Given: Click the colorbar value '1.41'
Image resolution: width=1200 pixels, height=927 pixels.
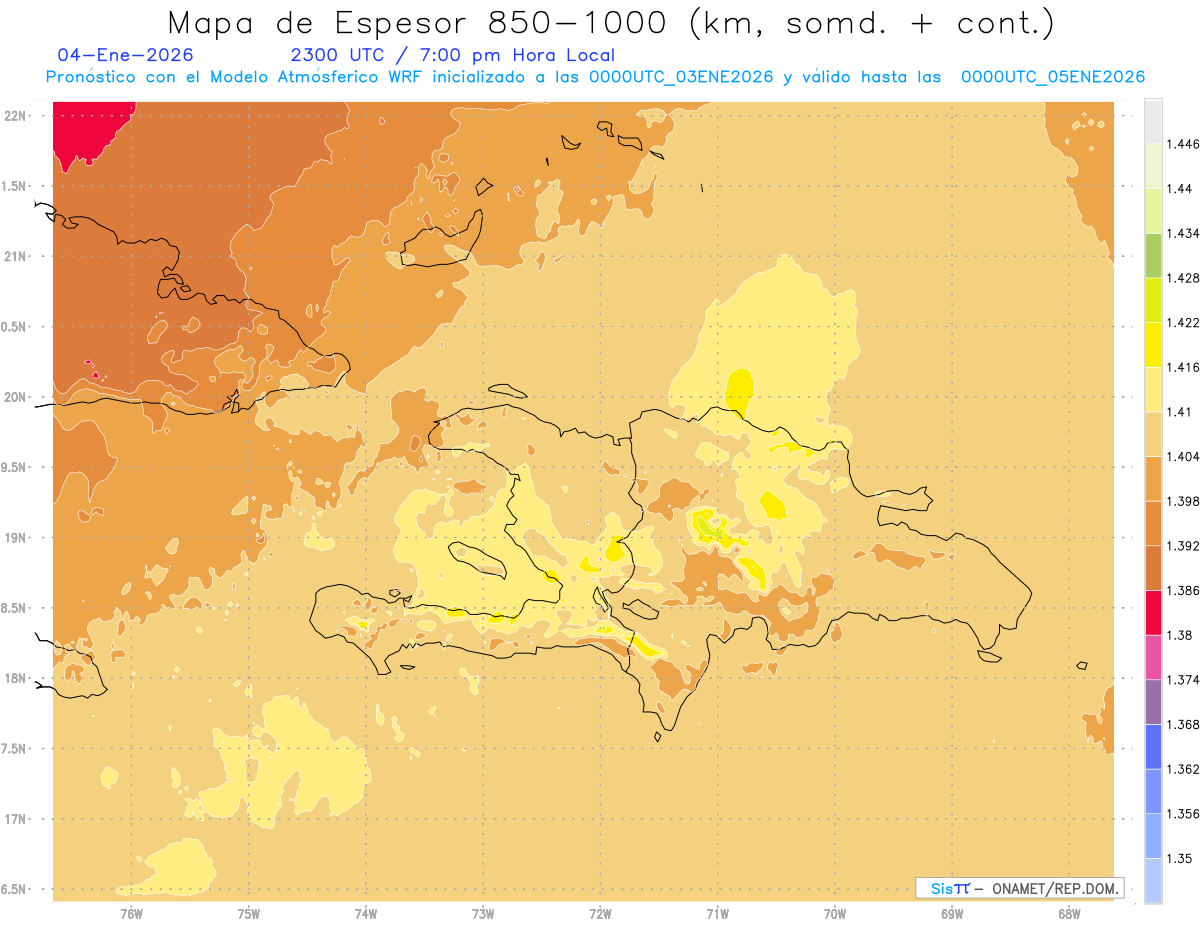Looking at the screenshot, I should click(1179, 412).
